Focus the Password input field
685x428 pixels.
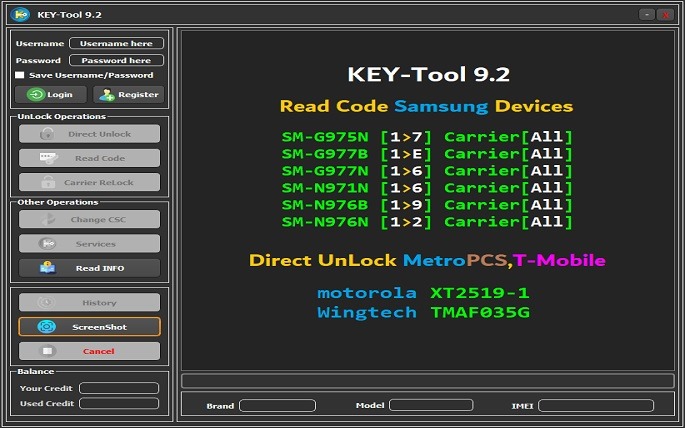click(x=116, y=61)
